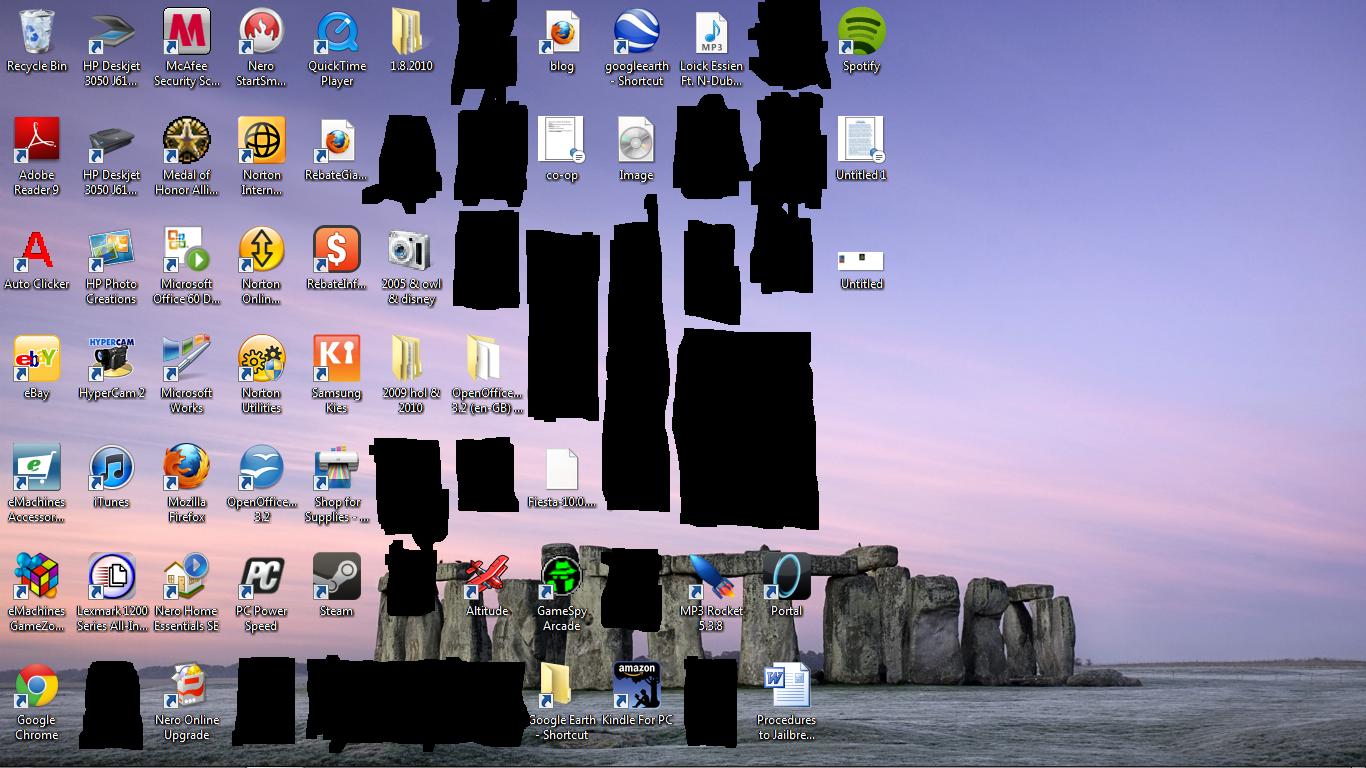The height and width of the screenshot is (768, 1366).
Task: Open PC Power Speed shortcut
Action: pyautogui.click(x=261, y=577)
